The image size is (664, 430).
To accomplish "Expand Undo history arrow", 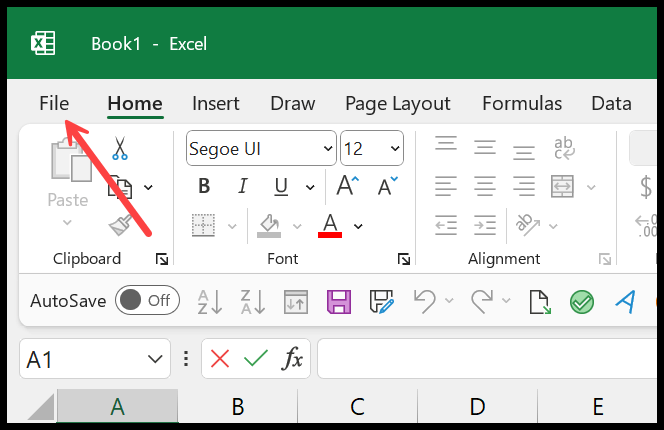I will tap(449, 300).
